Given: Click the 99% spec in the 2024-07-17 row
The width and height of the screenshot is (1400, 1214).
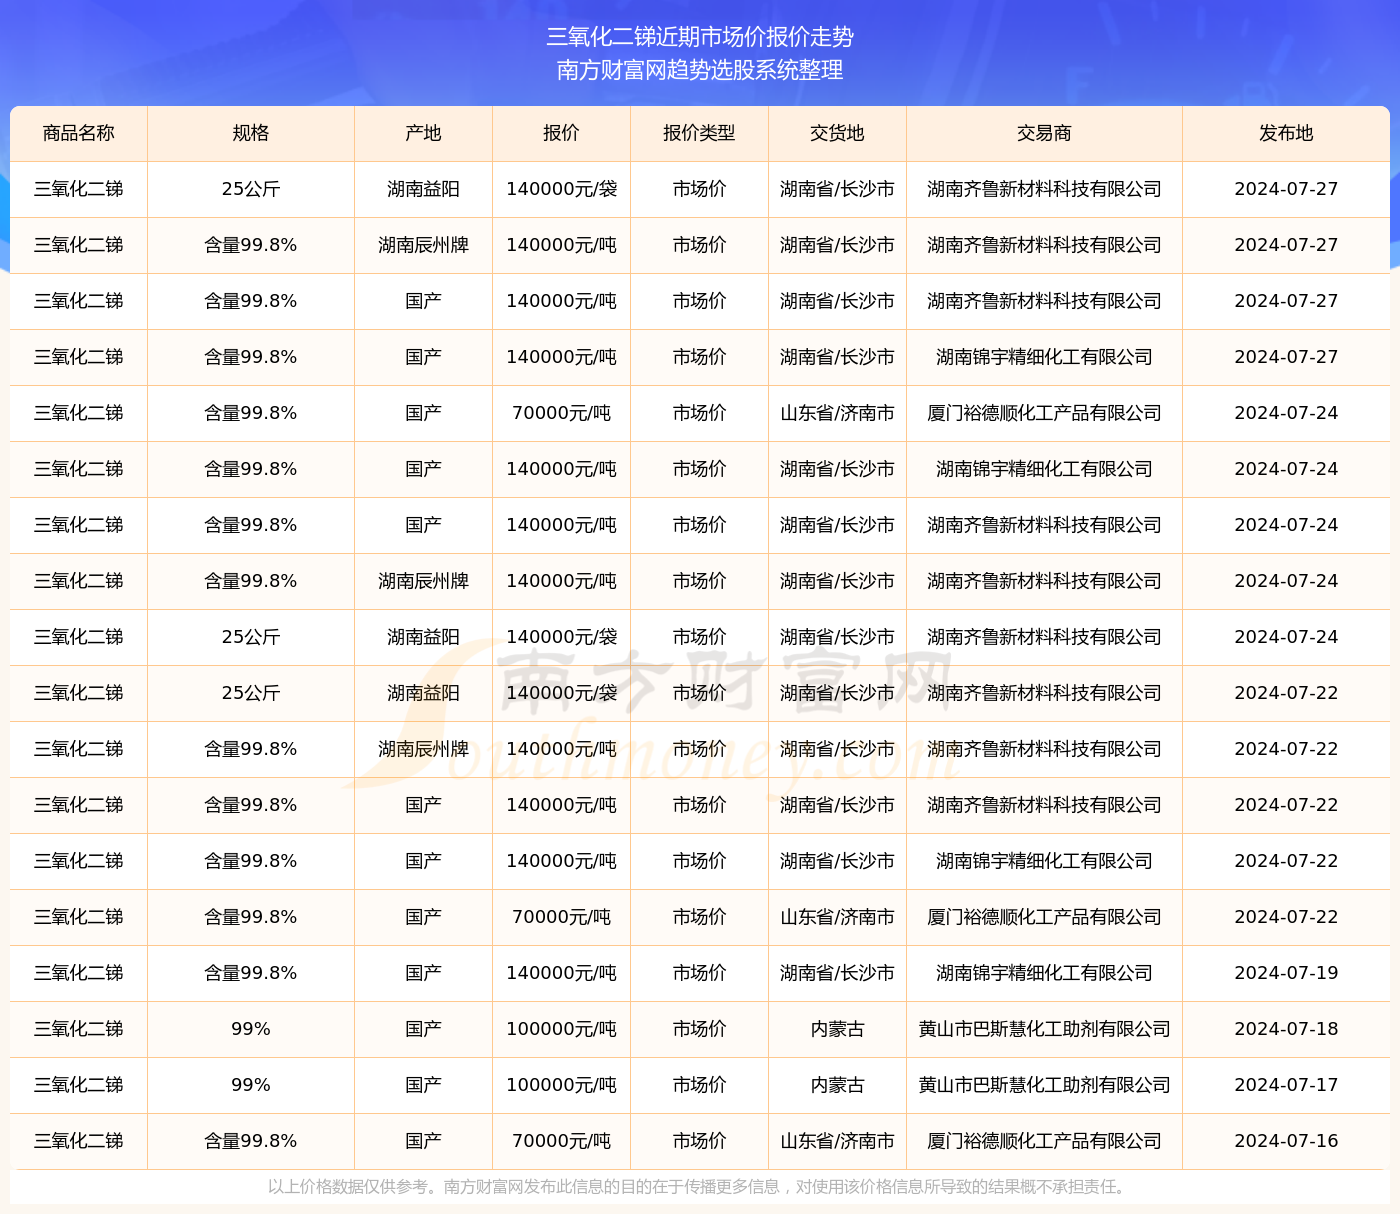Looking at the screenshot, I should 251,1085.
